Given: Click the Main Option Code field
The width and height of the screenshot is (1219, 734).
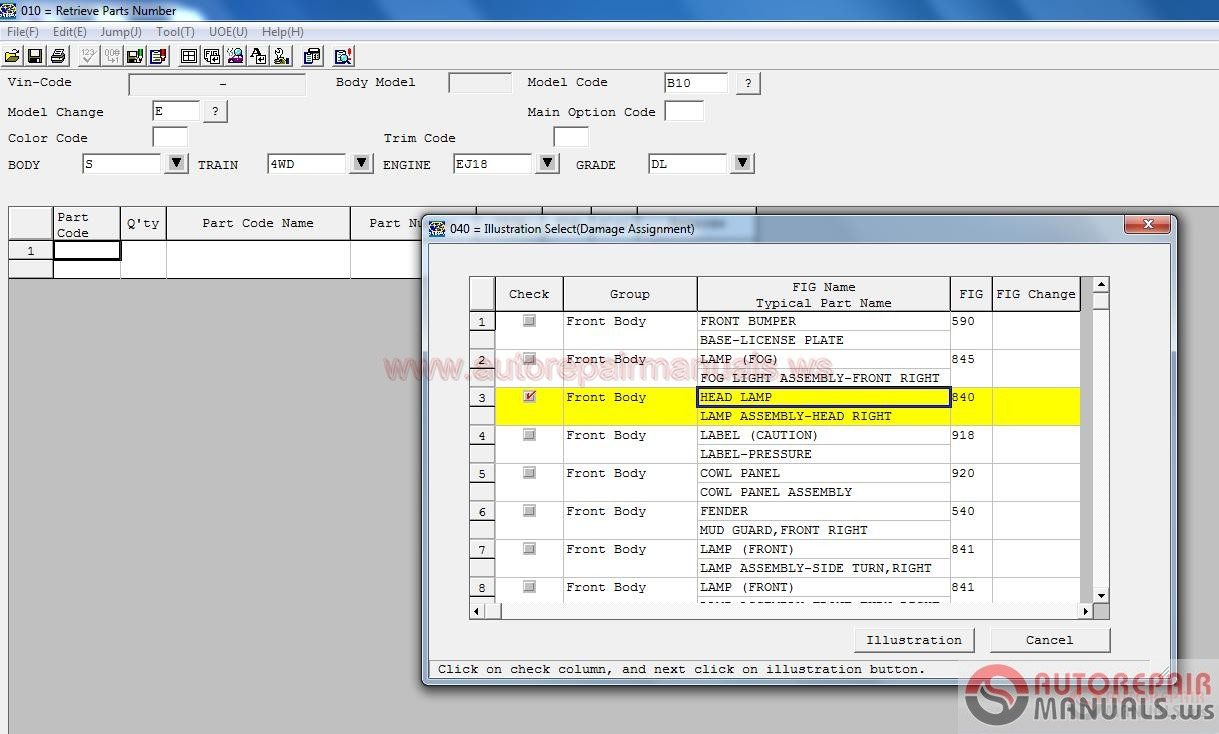Looking at the screenshot, I should (684, 111).
